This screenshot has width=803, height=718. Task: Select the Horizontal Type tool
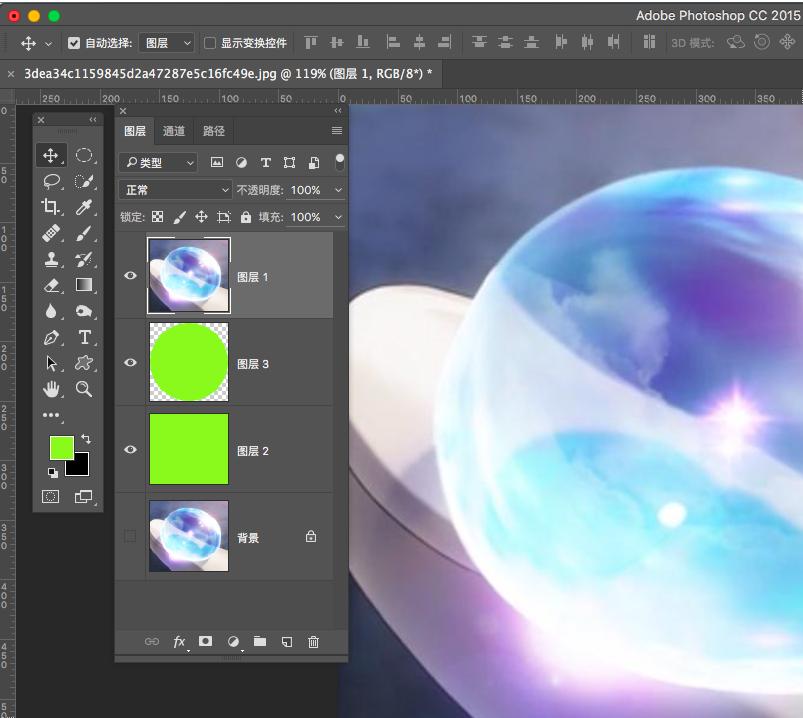tap(84, 337)
